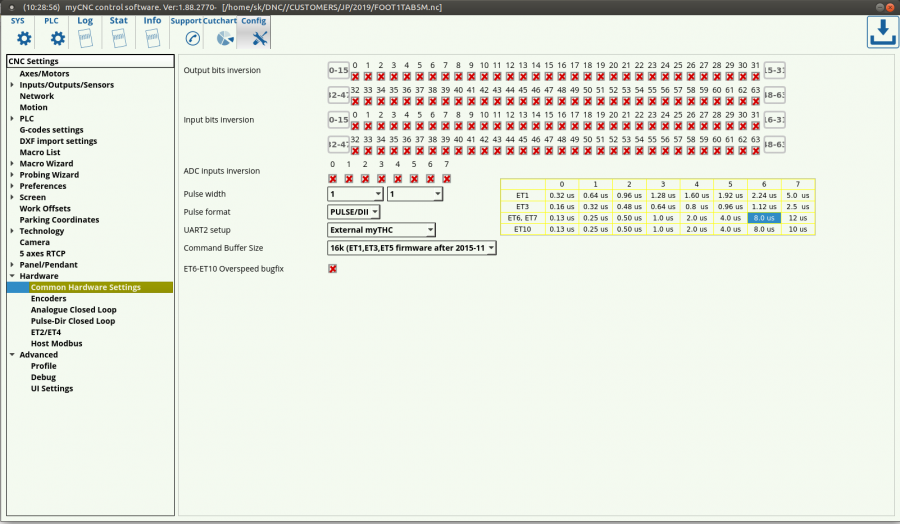The width and height of the screenshot is (900, 524).
Task: Click output bits 15-31 group button
Action: [774, 70]
